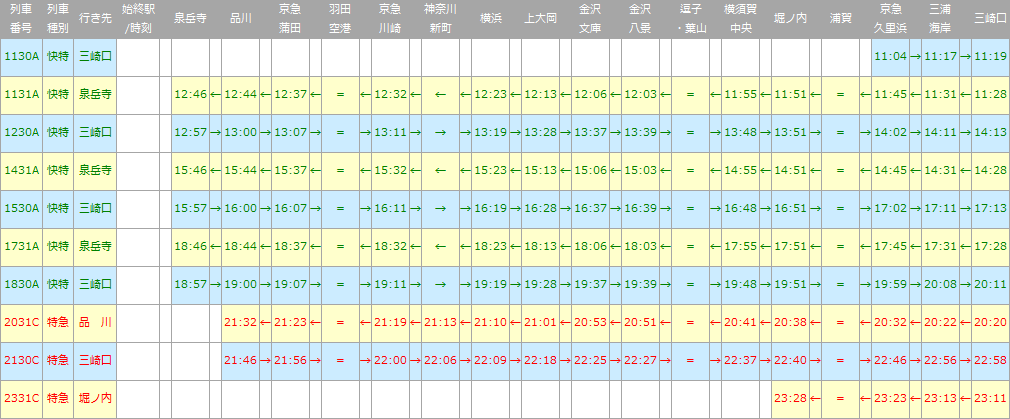The width and height of the screenshot is (1010, 419).
Task: Click the 14:55 横須賀中央 time of 1431A
Action: [739, 170]
